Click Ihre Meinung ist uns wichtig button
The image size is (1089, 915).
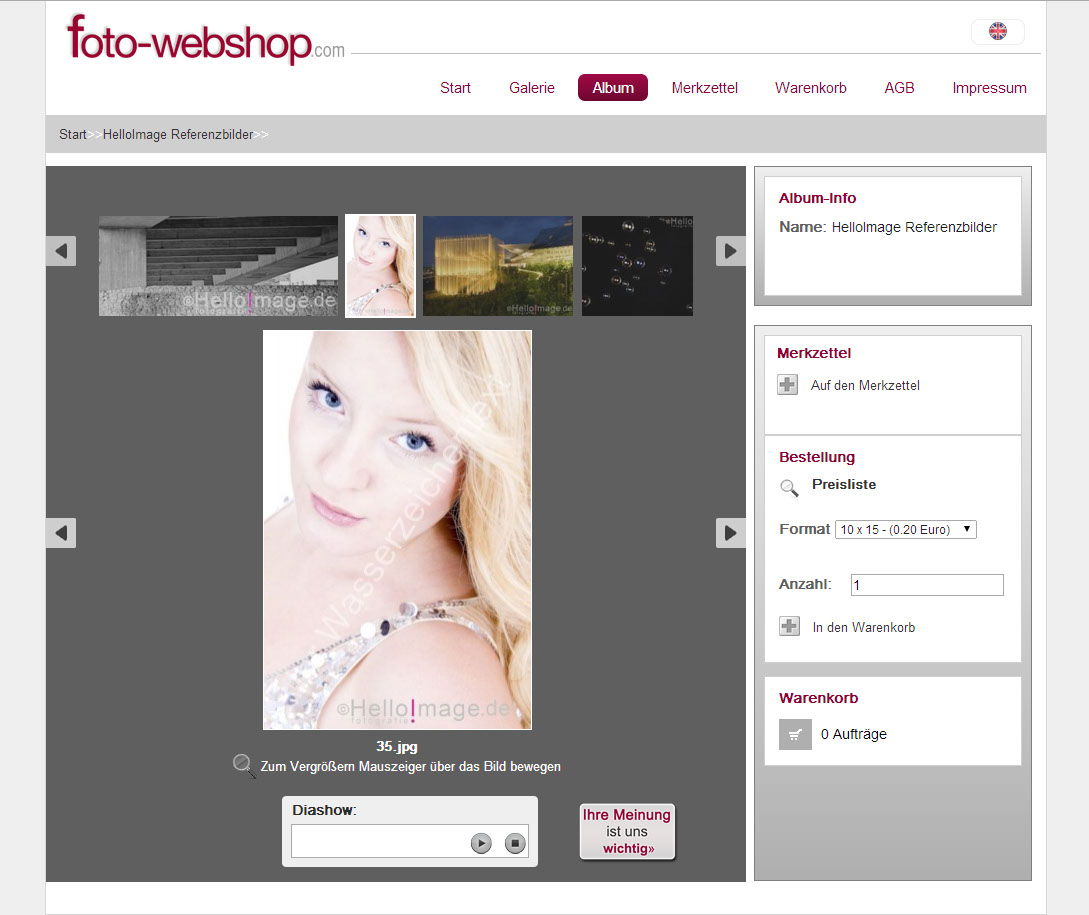coord(627,832)
